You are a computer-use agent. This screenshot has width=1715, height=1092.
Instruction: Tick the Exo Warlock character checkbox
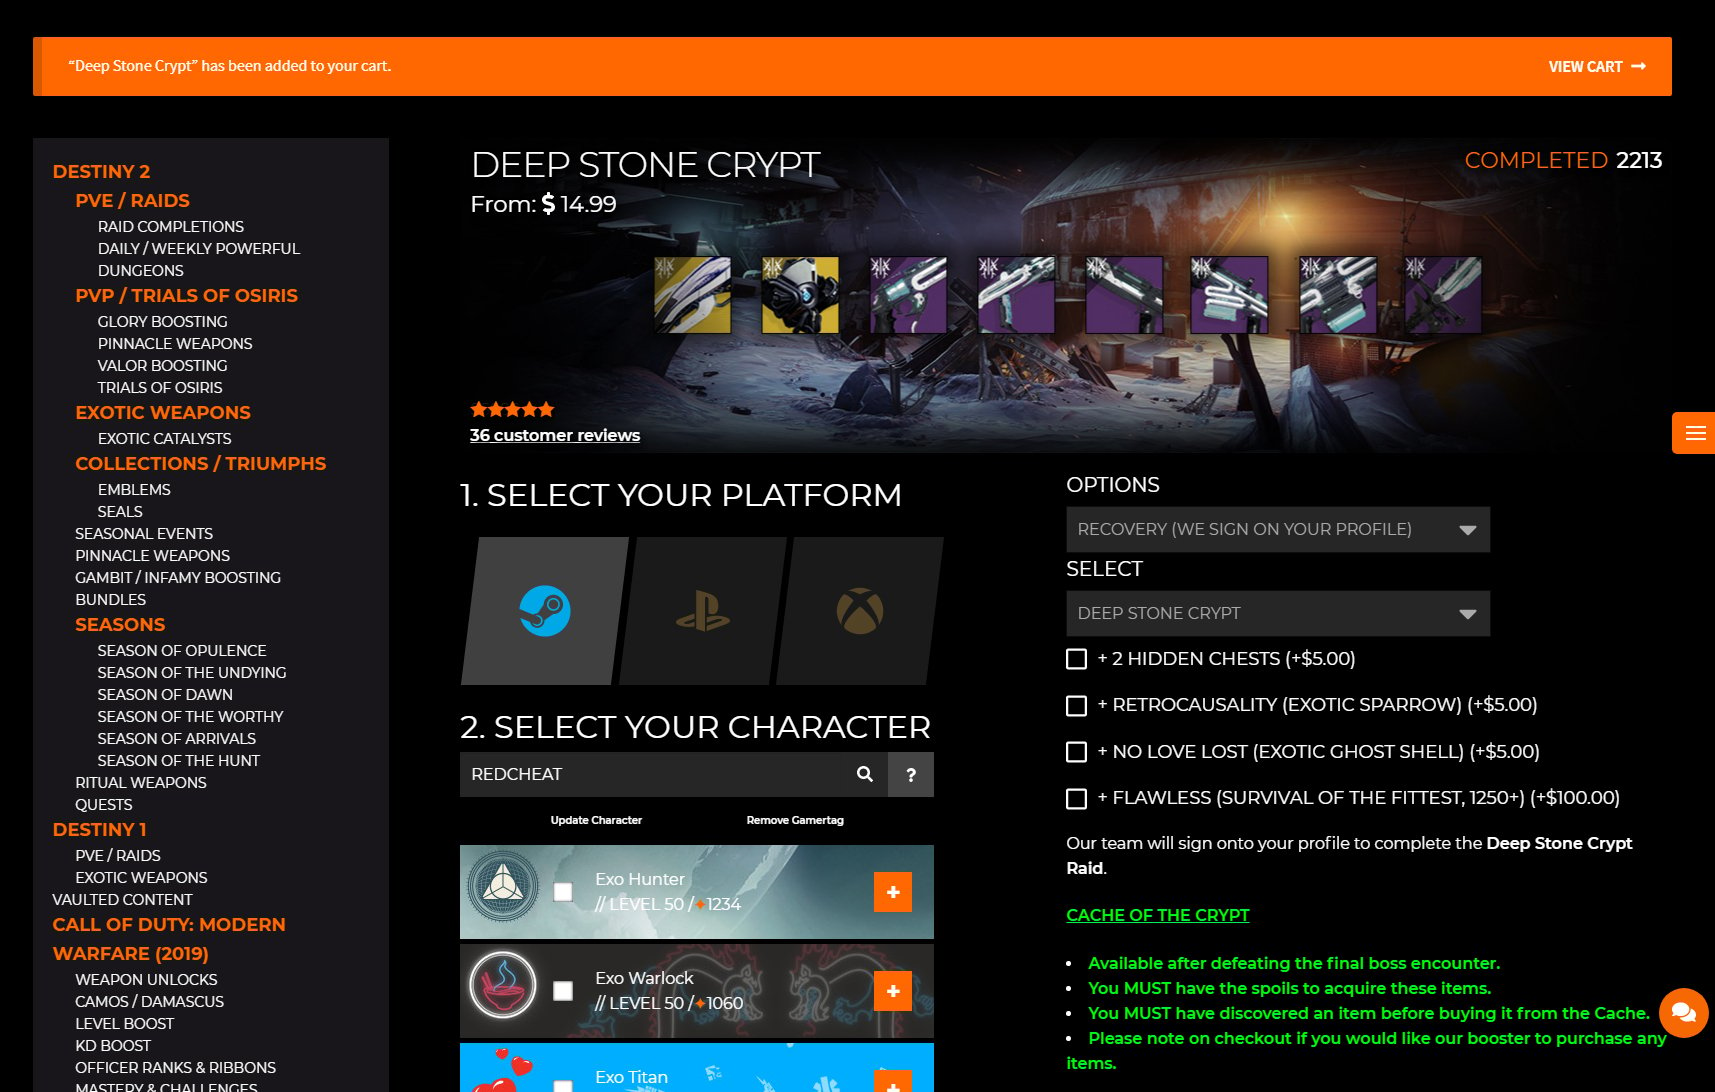[563, 990]
